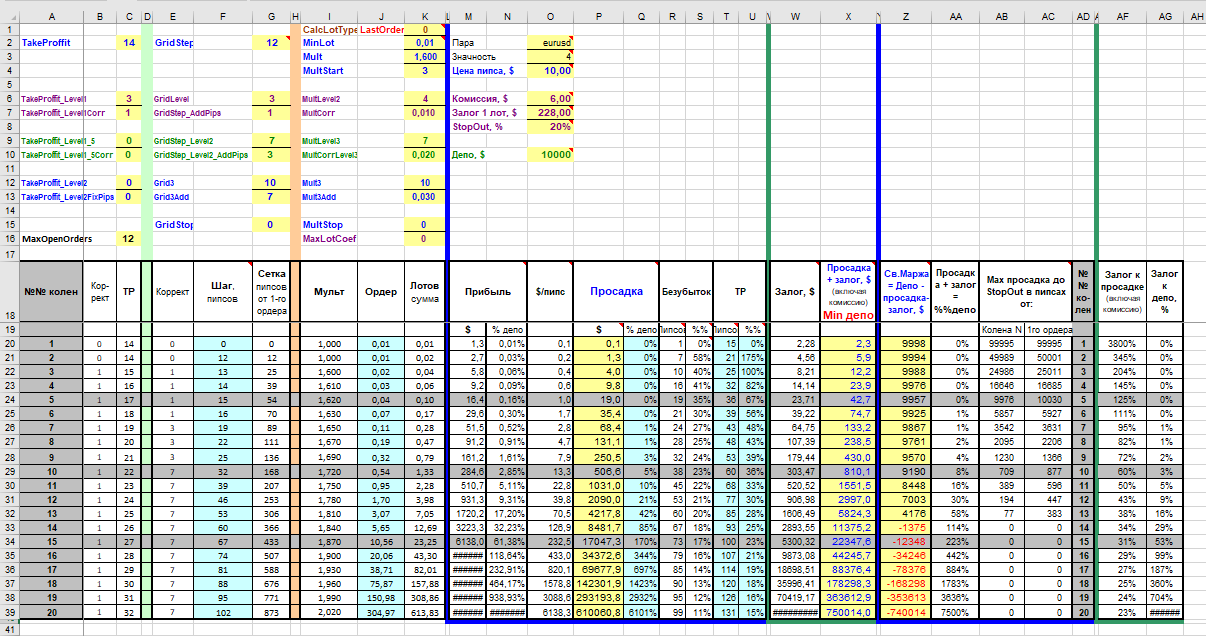Click the 'Залог к просадке' table header

tap(1124, 291)
